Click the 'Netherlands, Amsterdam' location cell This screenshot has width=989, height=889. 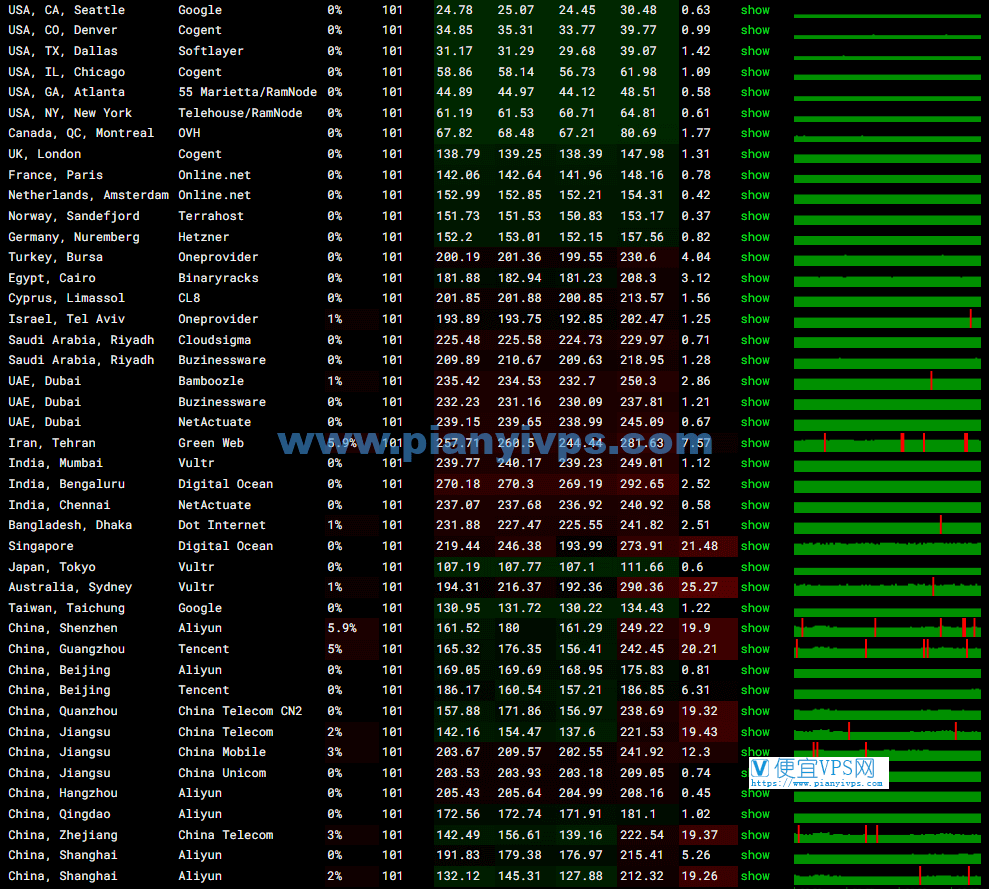[88, 195]
